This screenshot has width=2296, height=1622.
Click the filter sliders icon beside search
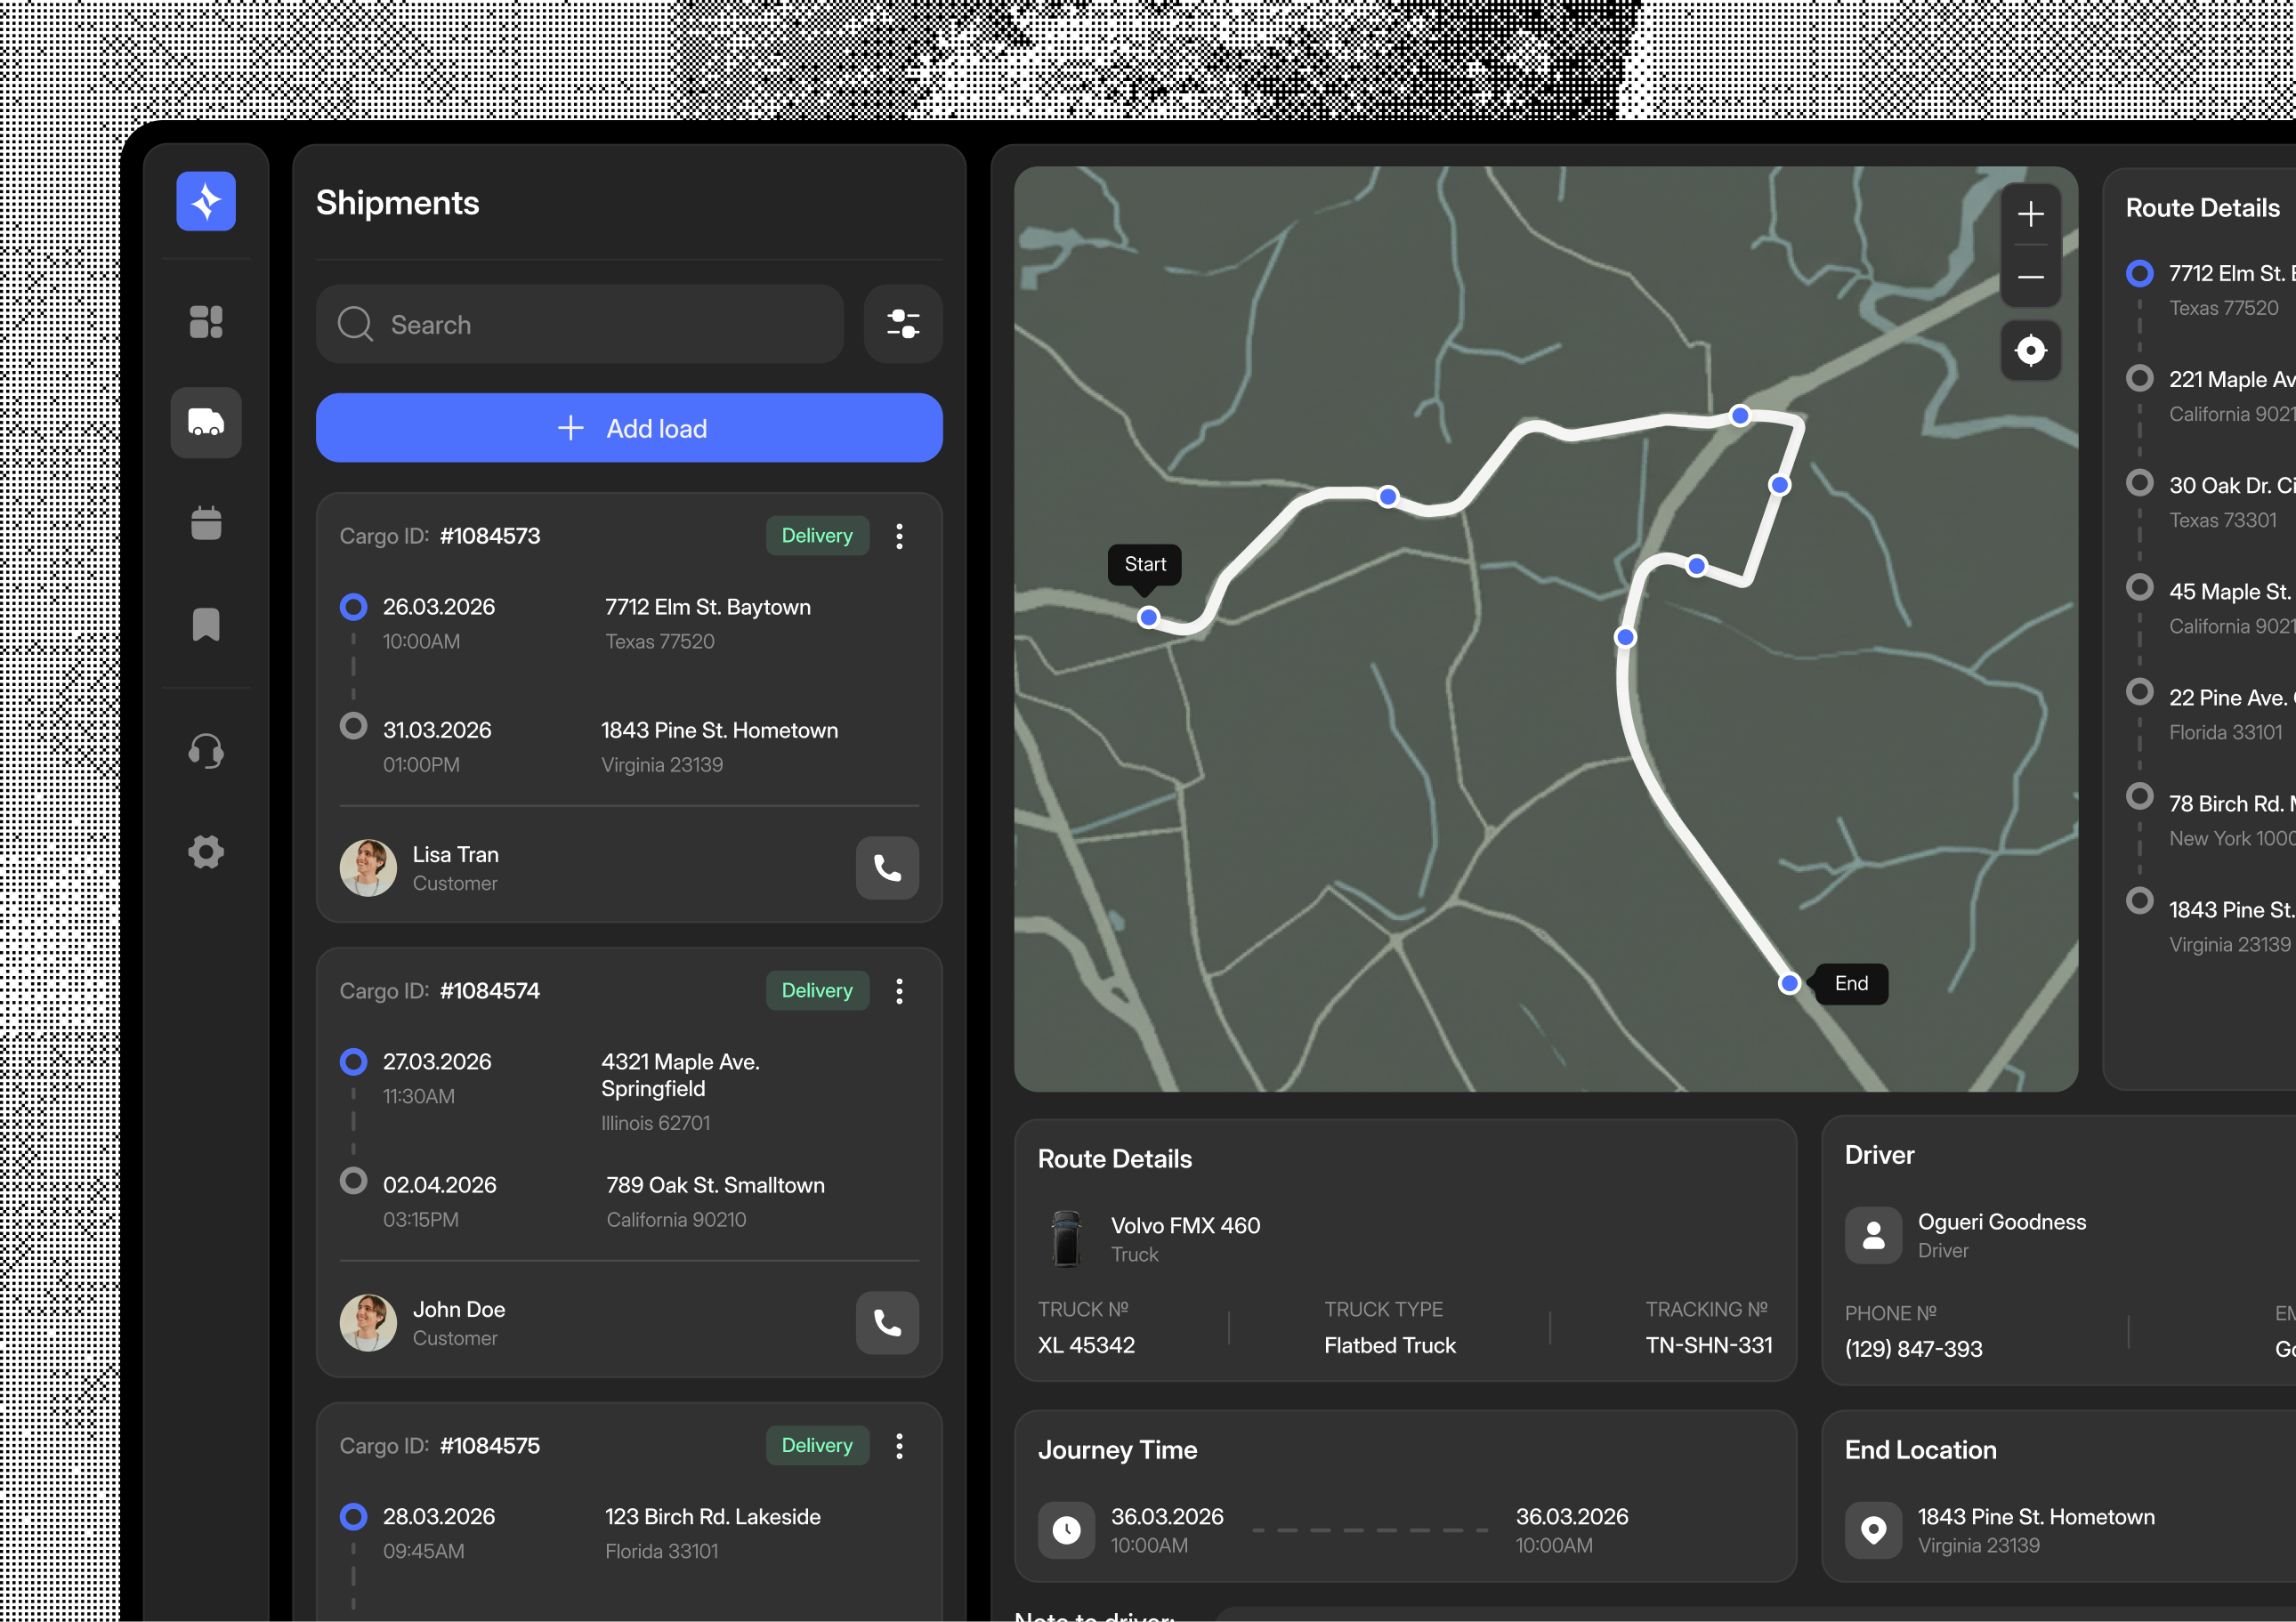tap(902, 324)
